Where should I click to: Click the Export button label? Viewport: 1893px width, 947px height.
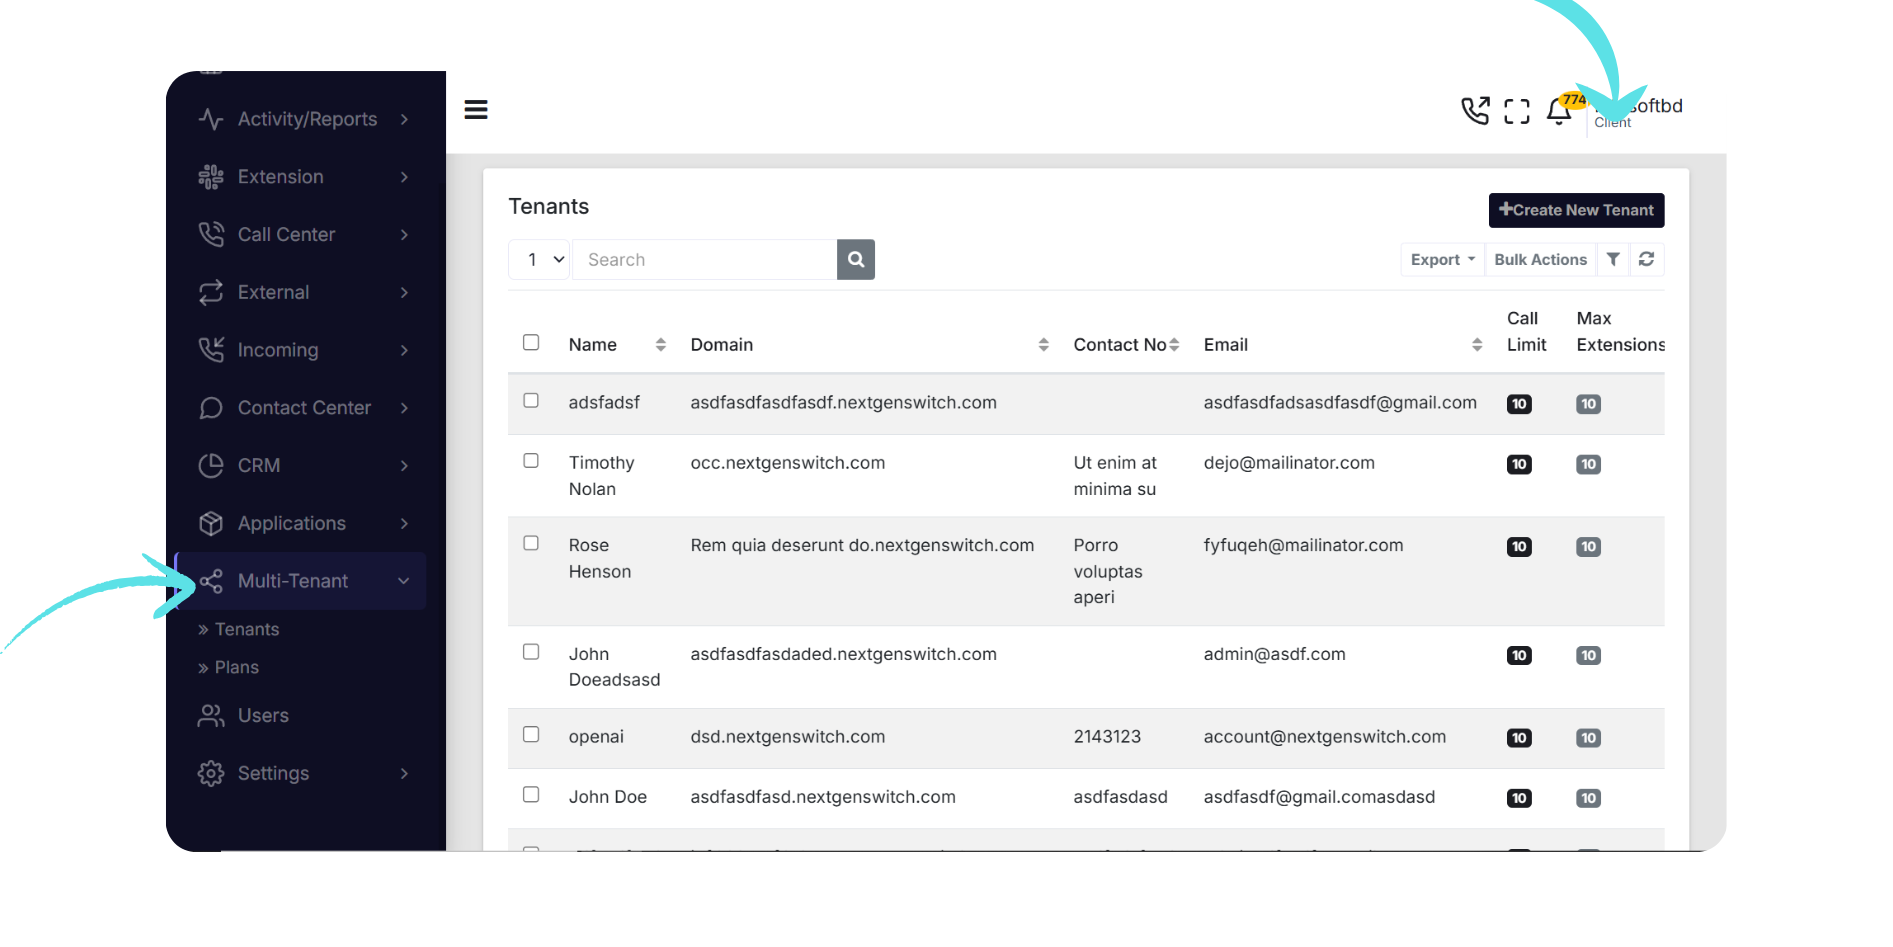coord(1435,260)
